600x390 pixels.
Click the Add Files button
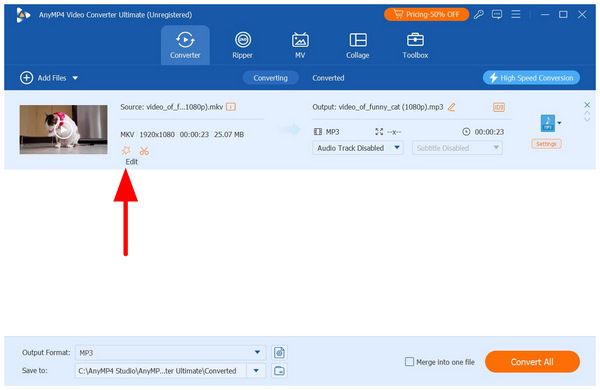[43, 78]
